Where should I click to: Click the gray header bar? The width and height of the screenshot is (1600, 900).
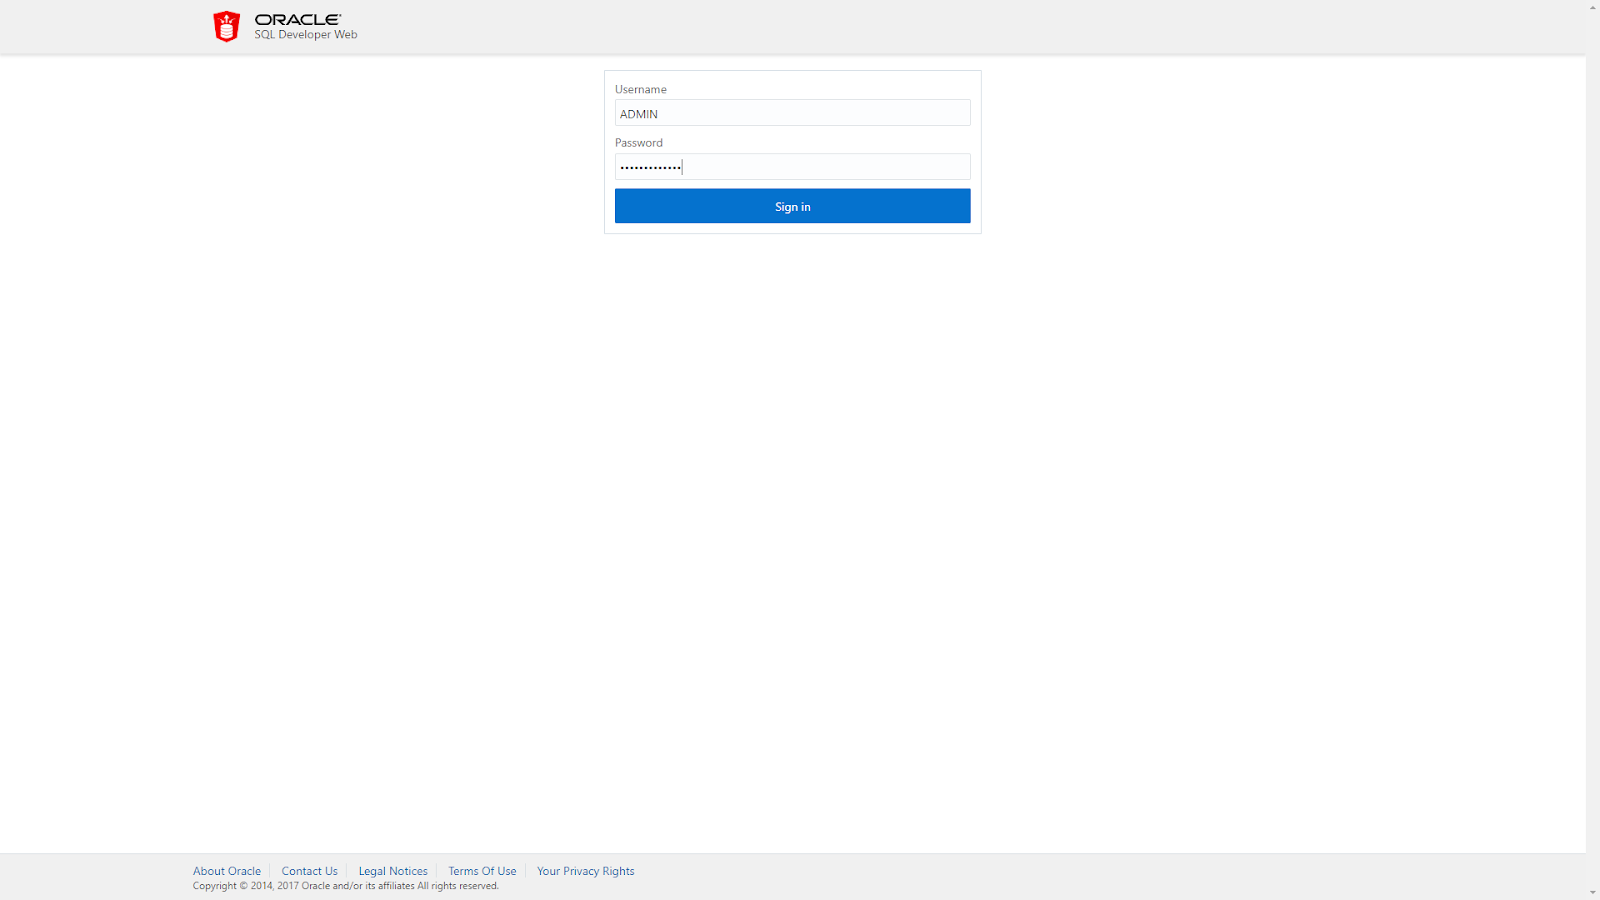click(x=800, y=26)
